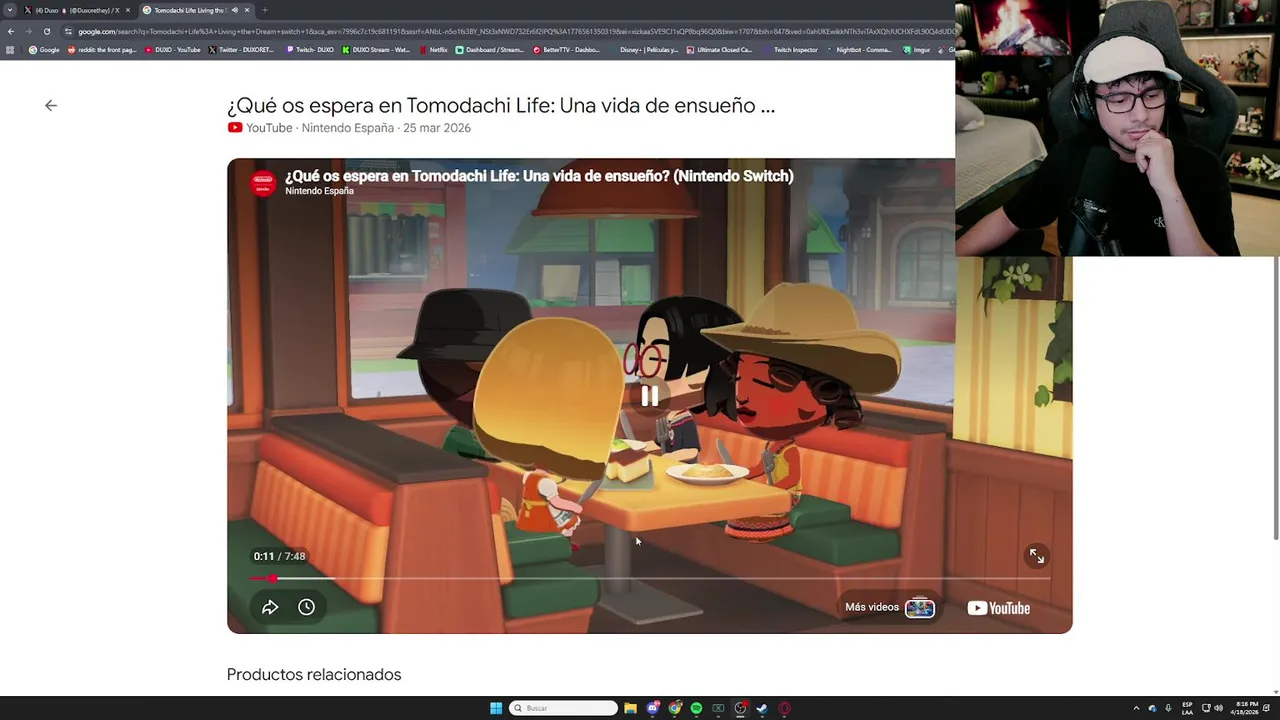Viewport: 1280px width, 720px height.
Task: Click the Productos relacionados heading
Action: point(314,675)
